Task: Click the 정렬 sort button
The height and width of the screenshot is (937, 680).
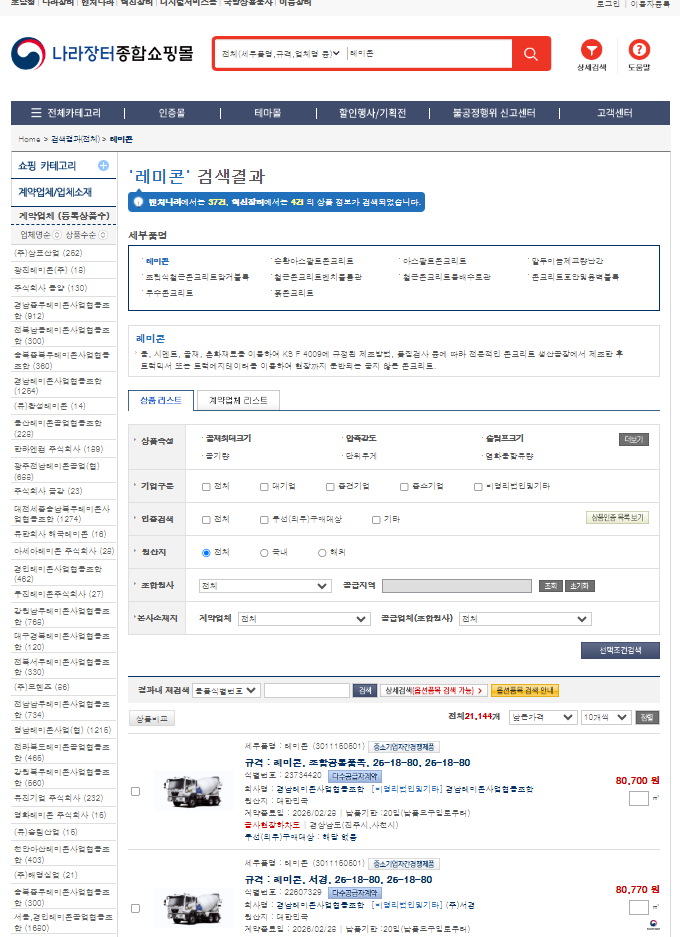Action: [x=647, y=718]
